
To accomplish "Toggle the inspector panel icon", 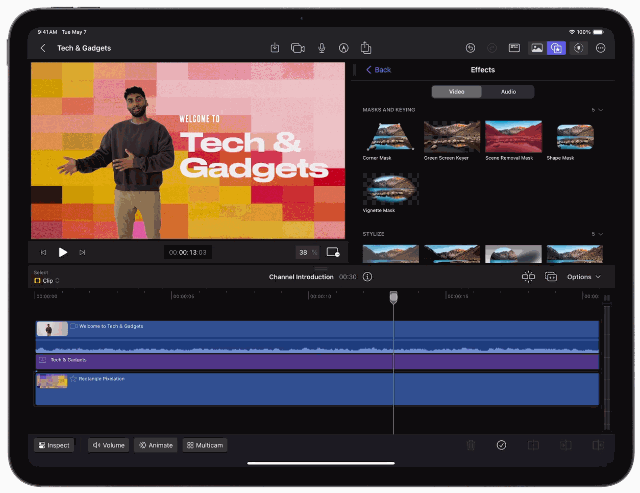I will [514, 48].
